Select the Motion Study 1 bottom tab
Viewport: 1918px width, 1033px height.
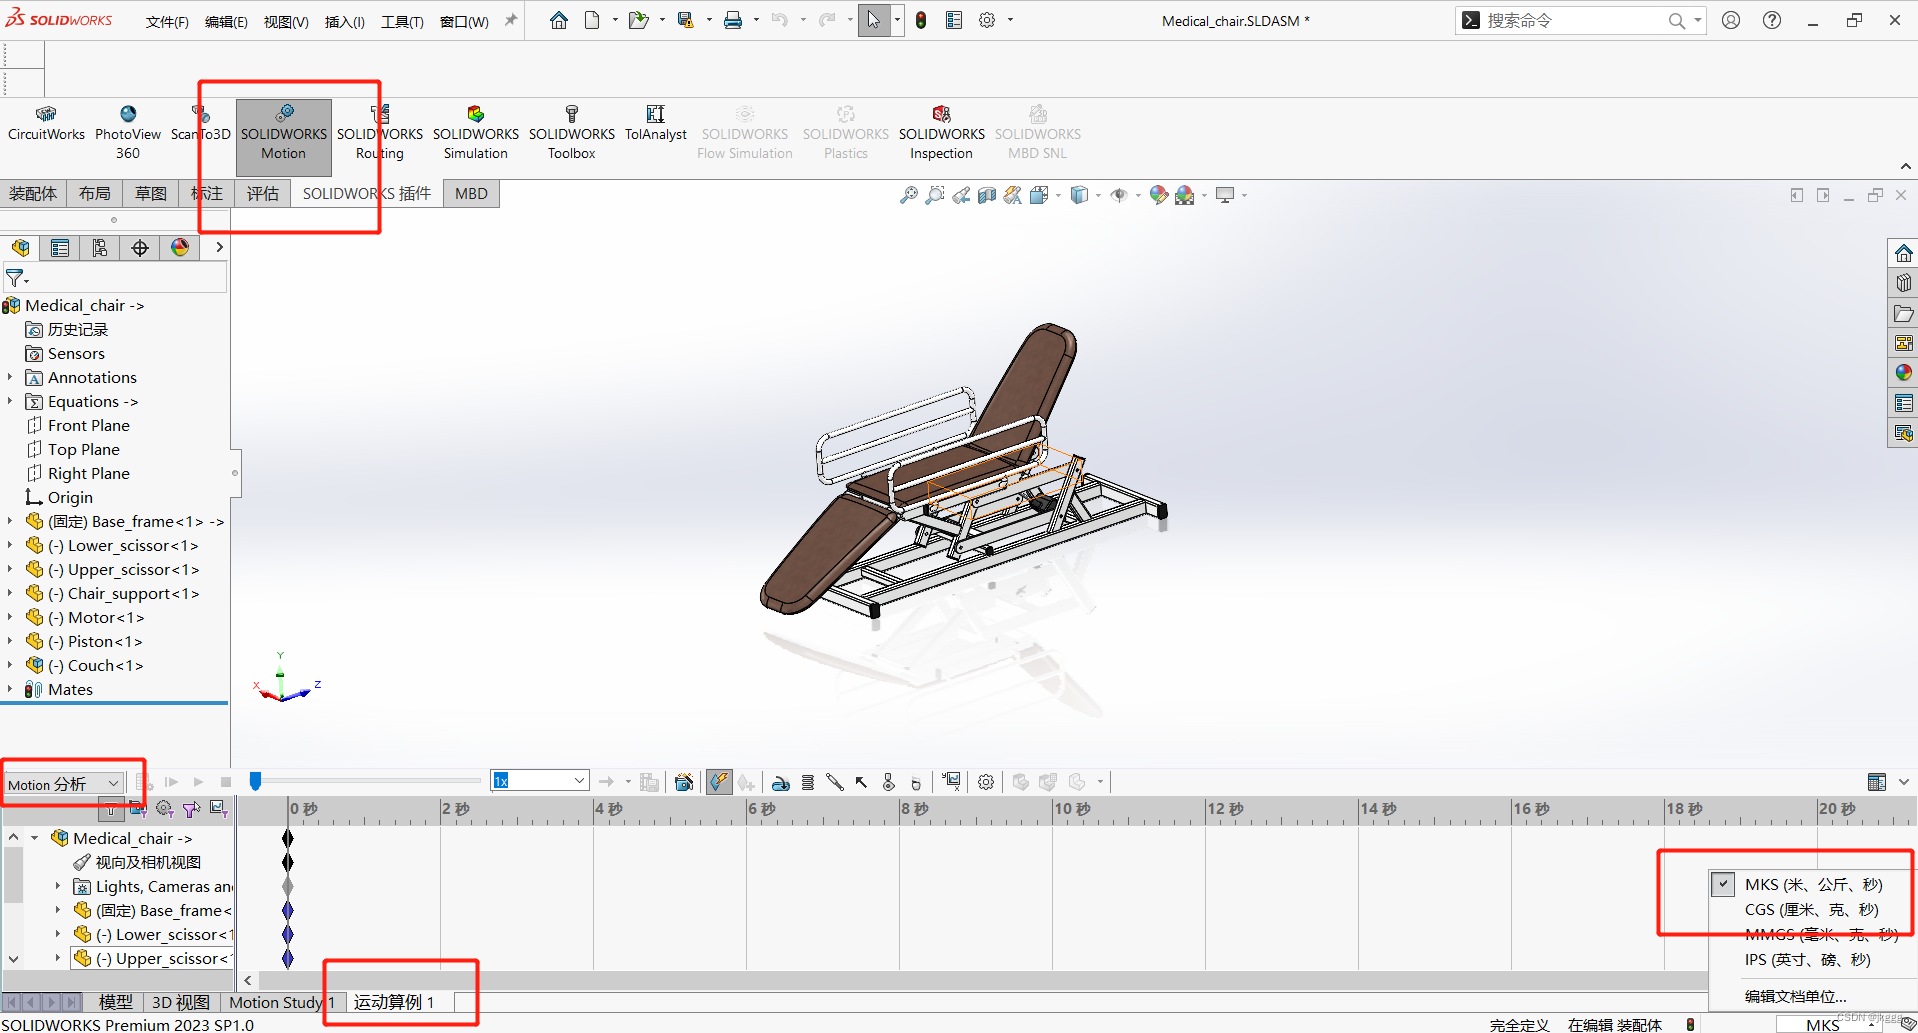282,1002
